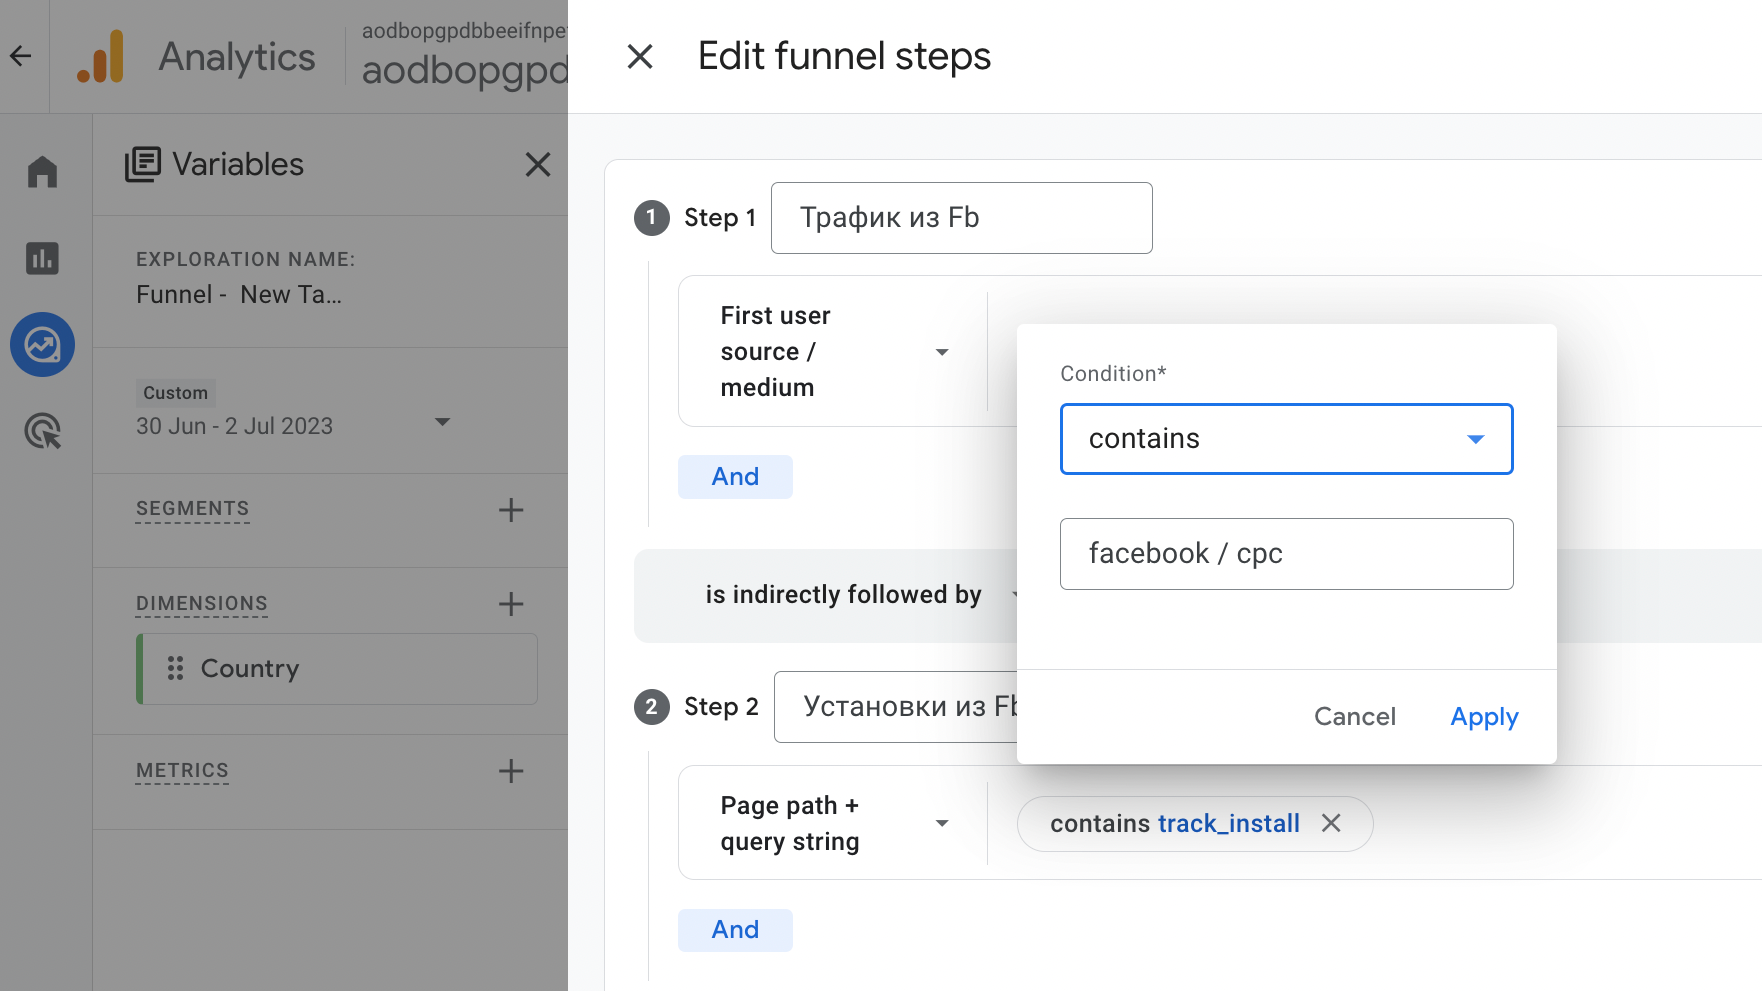The height and width of the screenshot is (991, 1762).
Task: Click the facebook / cpc value field
Action: coord(1285,554)
